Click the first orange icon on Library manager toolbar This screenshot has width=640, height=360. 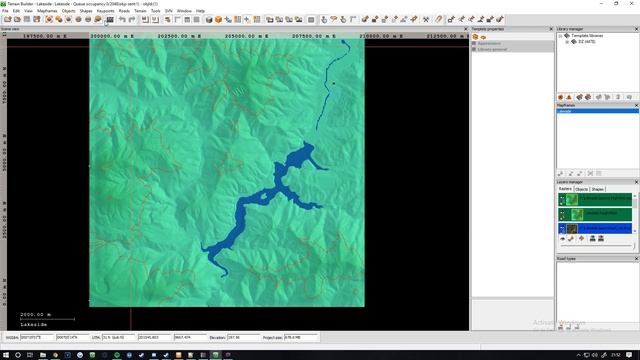click(561, 97)
